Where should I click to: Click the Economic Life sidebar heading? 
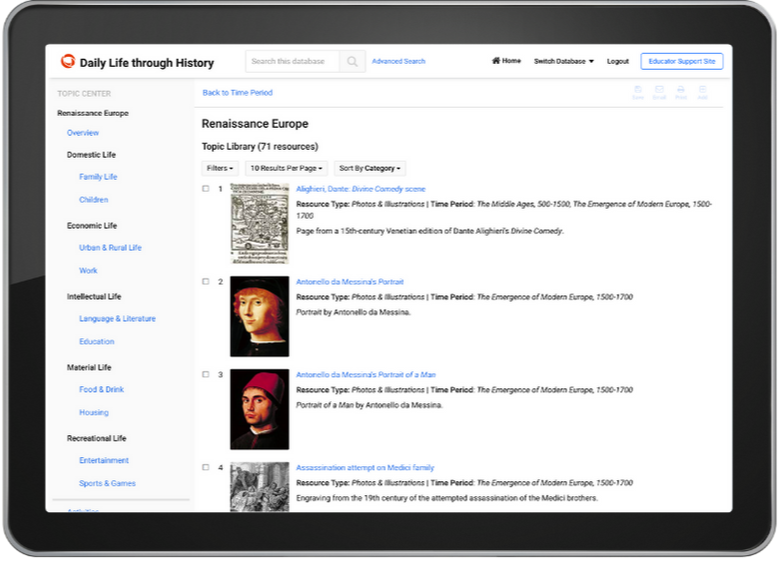[x=92, y=226]
